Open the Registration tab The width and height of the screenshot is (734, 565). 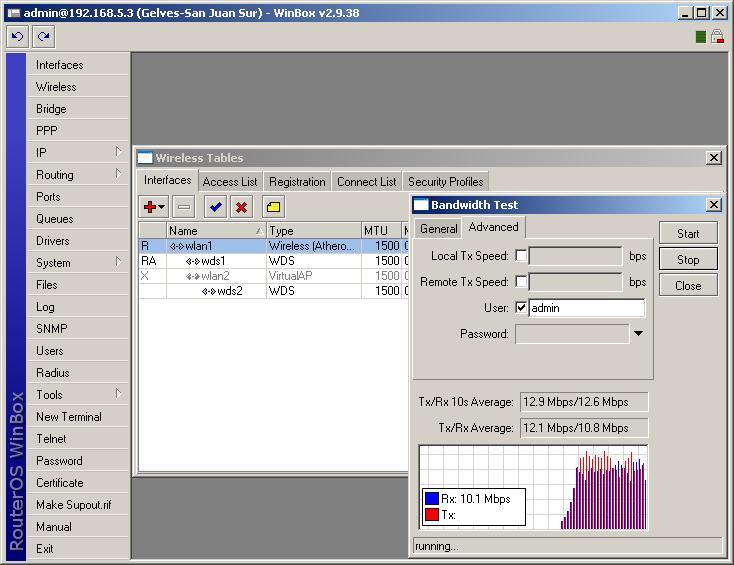297,182
